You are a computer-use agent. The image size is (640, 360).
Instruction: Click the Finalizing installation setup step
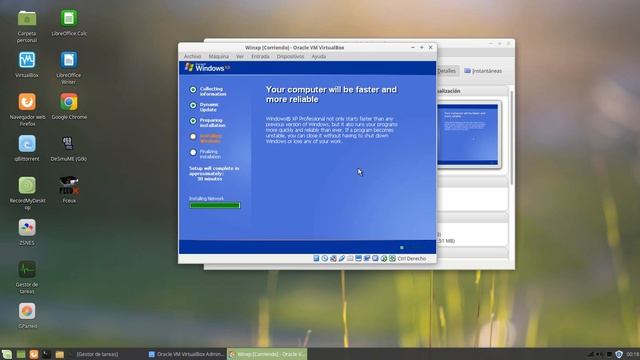click(x=206, y=154)
